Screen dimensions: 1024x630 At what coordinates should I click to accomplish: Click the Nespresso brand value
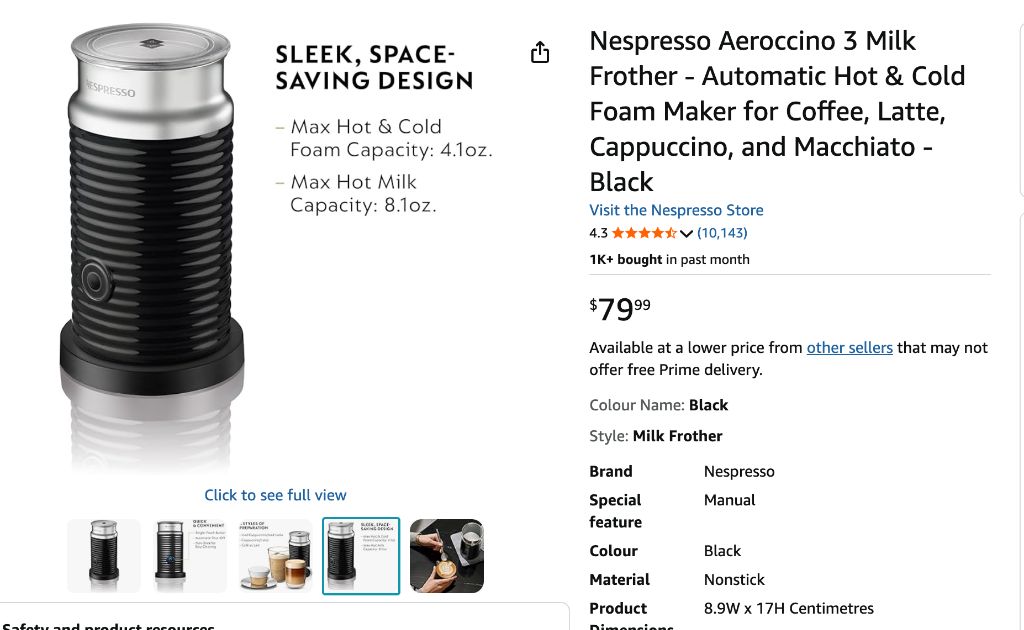pos(739,471)
